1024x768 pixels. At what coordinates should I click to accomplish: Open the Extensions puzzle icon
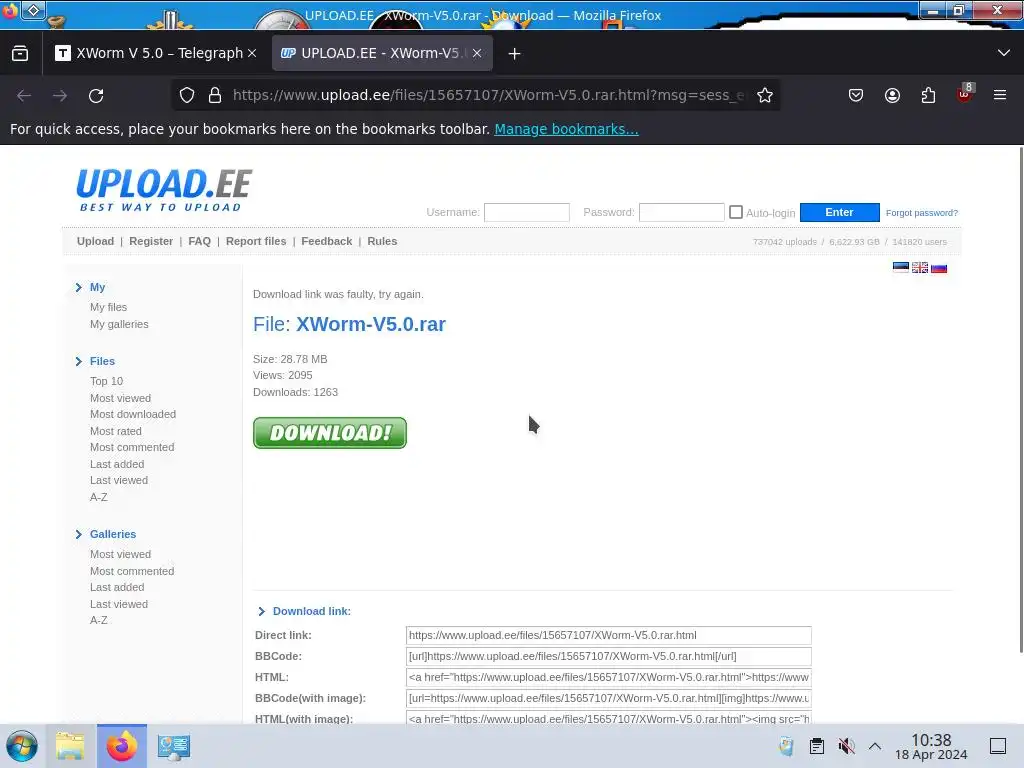point(928,95)
